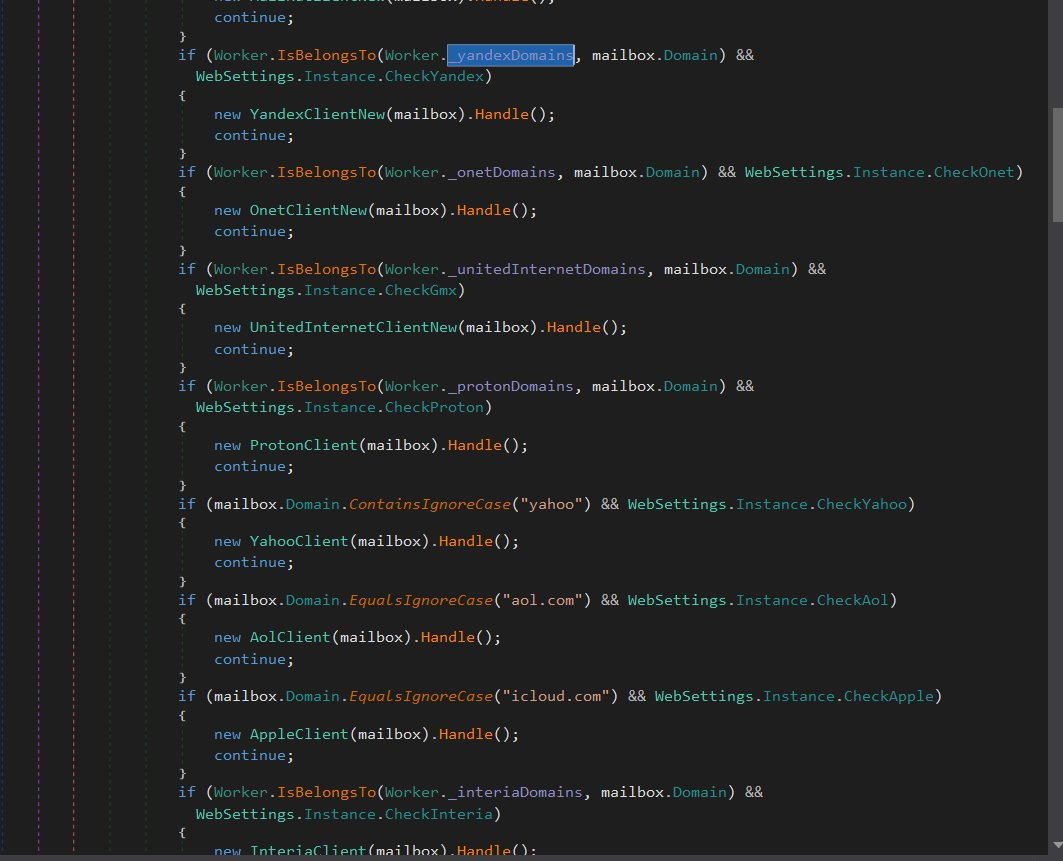Place cursor on YandexClientNew class name
The height and width of the screenshot is (861, 1063).
[x=317, y=114]
